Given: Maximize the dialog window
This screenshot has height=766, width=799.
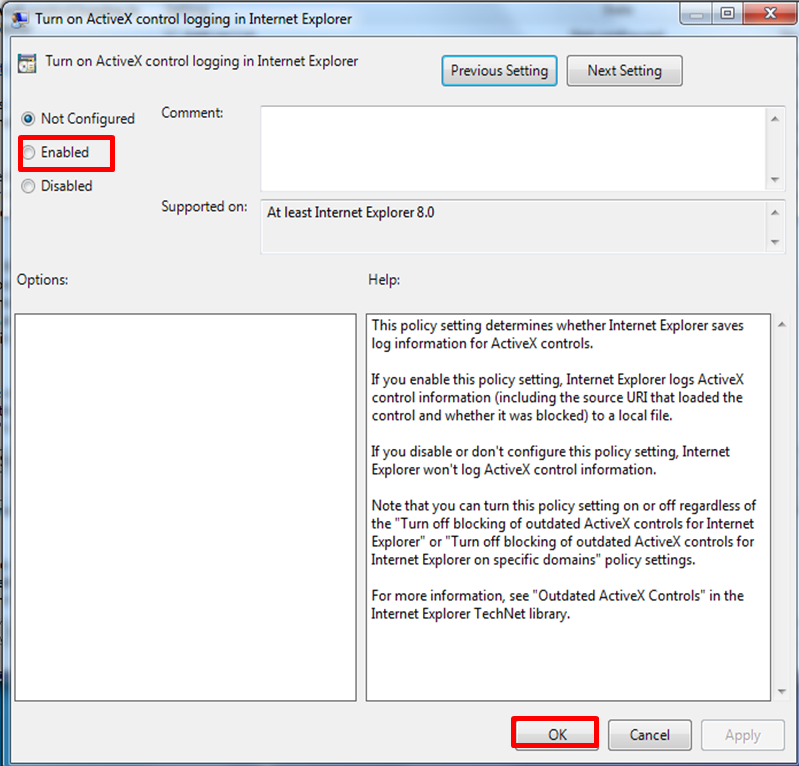Looking at the screenshot, I should [x=728, y=13].
